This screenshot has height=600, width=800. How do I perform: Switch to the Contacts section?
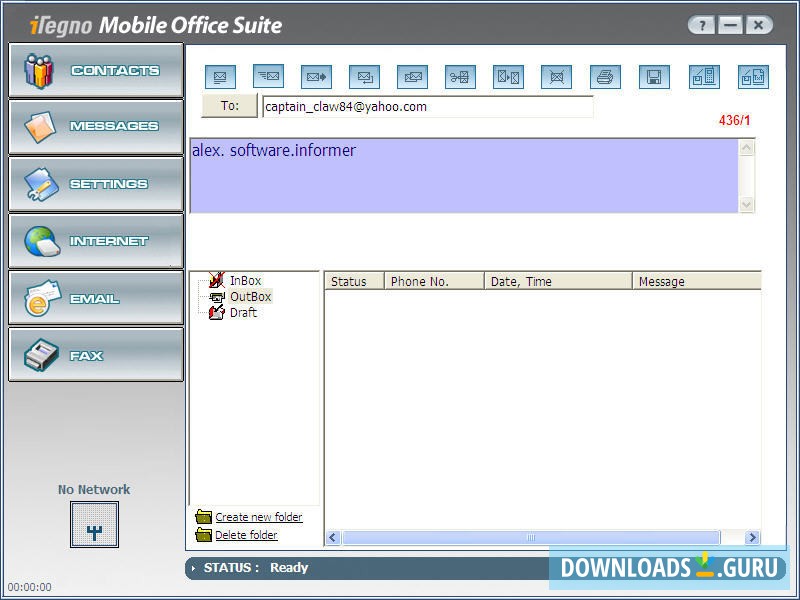coord(95,68)
